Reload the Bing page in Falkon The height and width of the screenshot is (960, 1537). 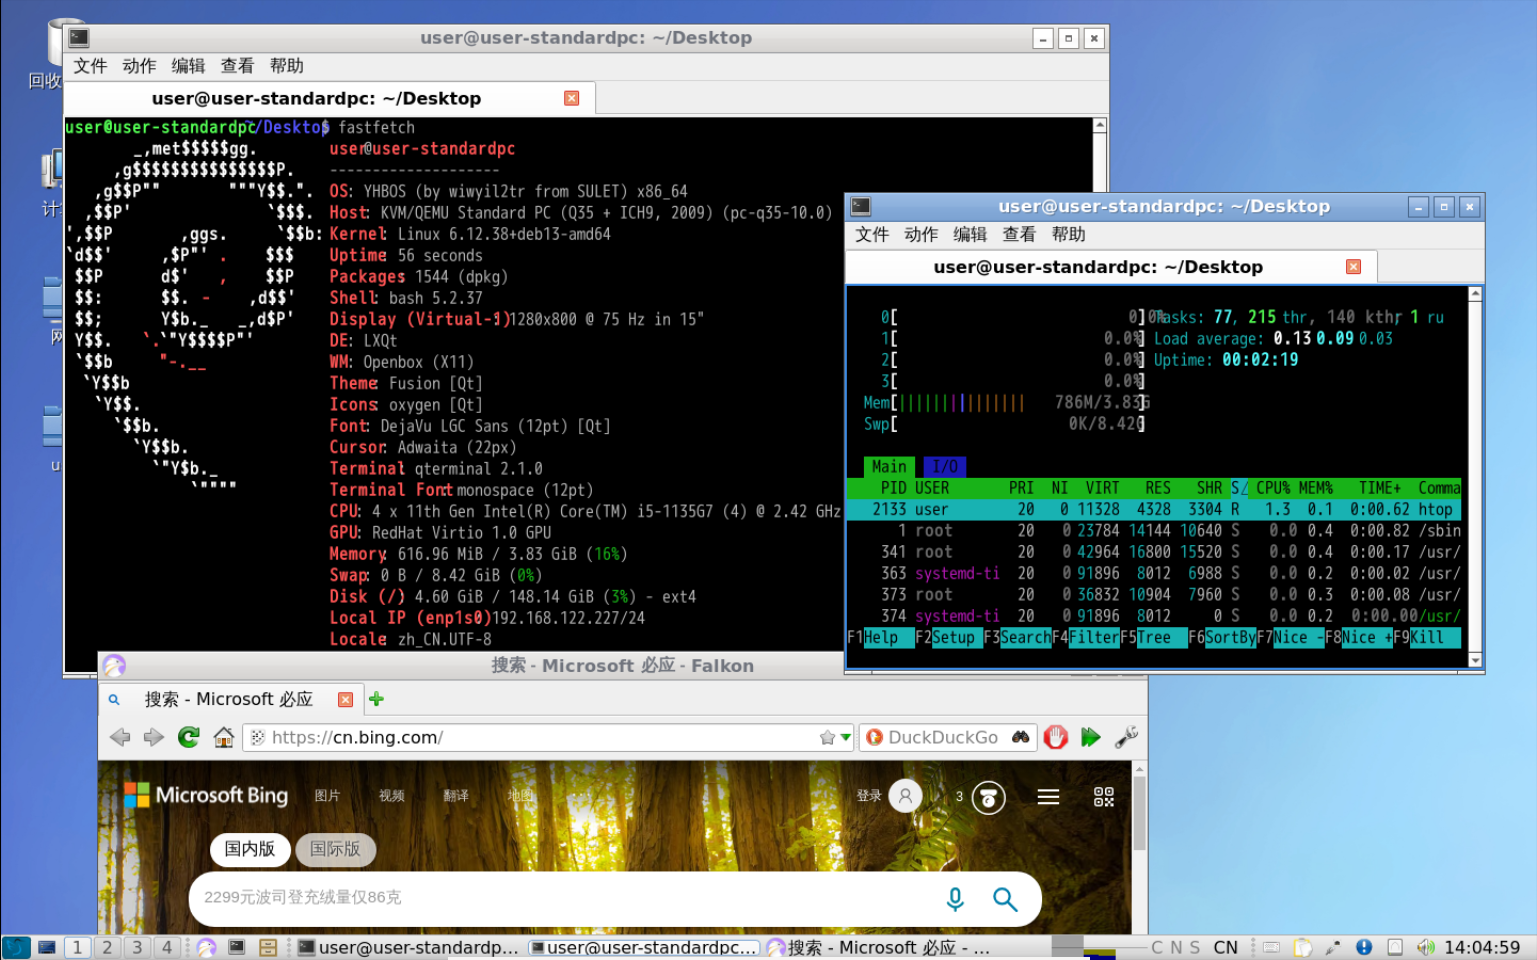188,737
